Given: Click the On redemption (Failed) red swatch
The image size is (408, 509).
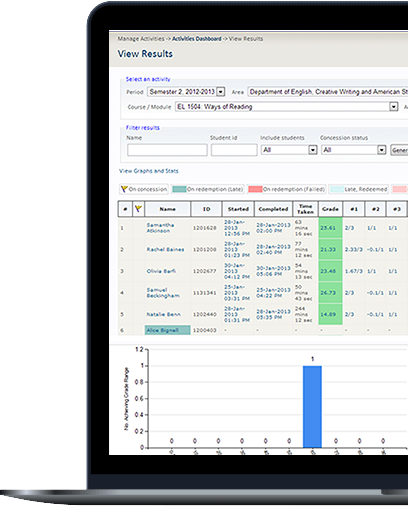Looking at the screenshot, I should click(x=255, y=189).
